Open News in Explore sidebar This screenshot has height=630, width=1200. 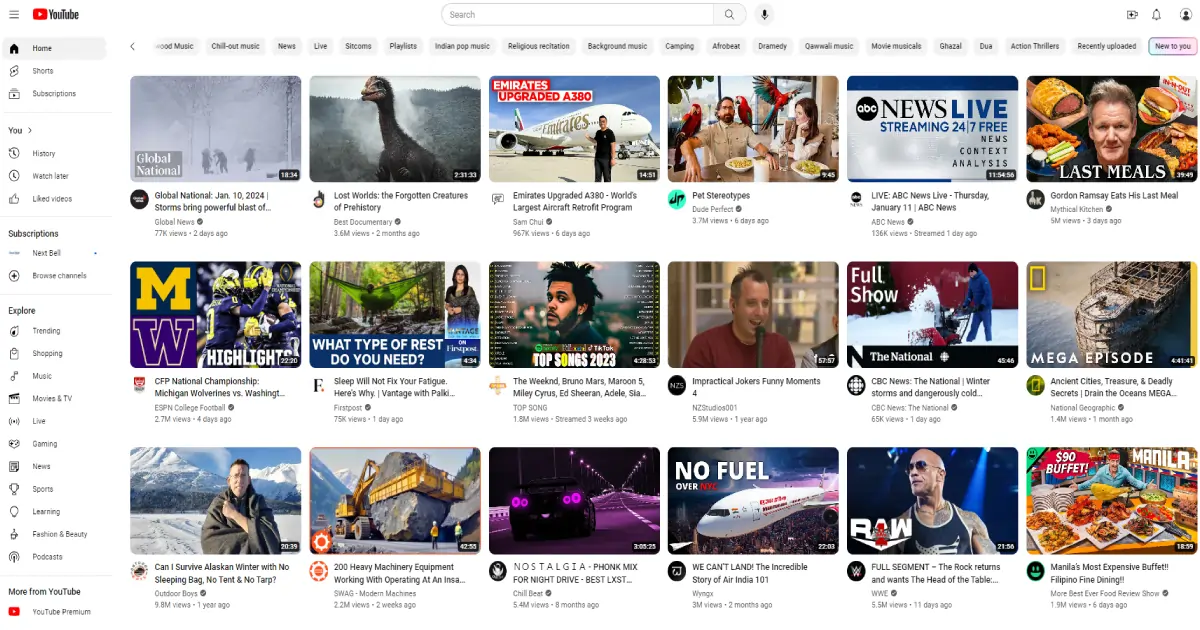tap(53, 467)
